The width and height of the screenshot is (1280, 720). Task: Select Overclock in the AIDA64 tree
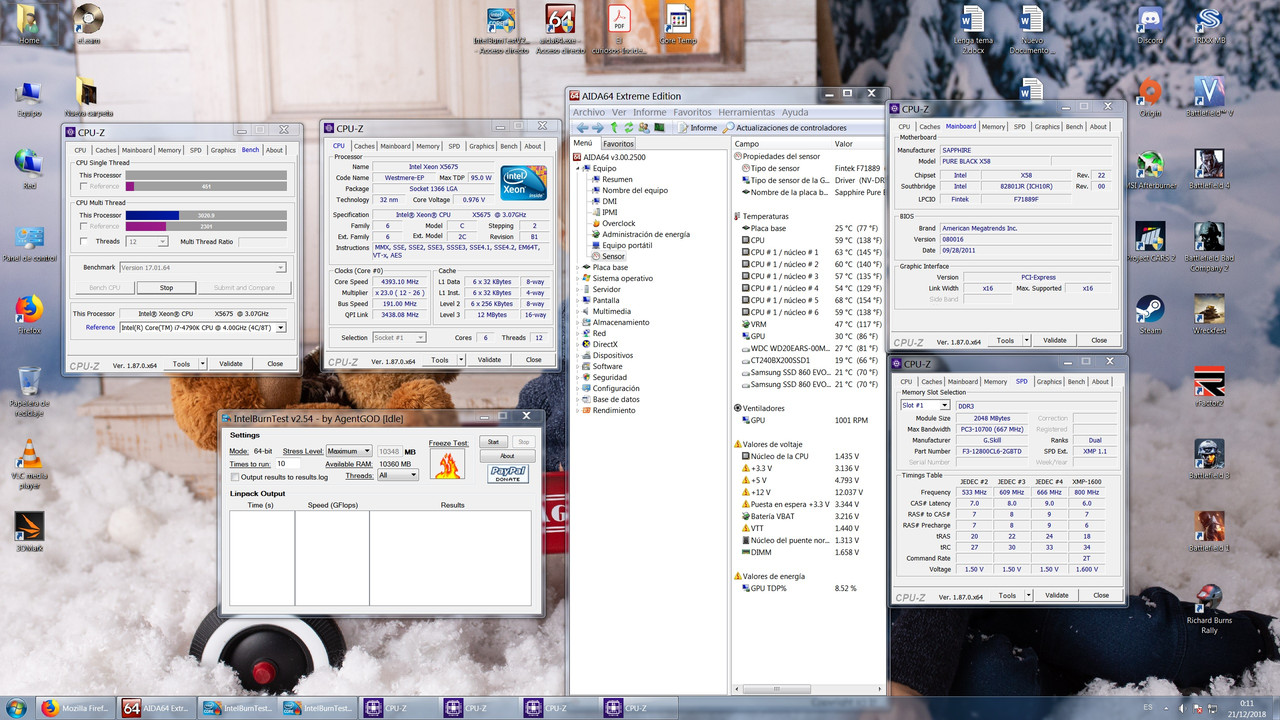(617, 223)
